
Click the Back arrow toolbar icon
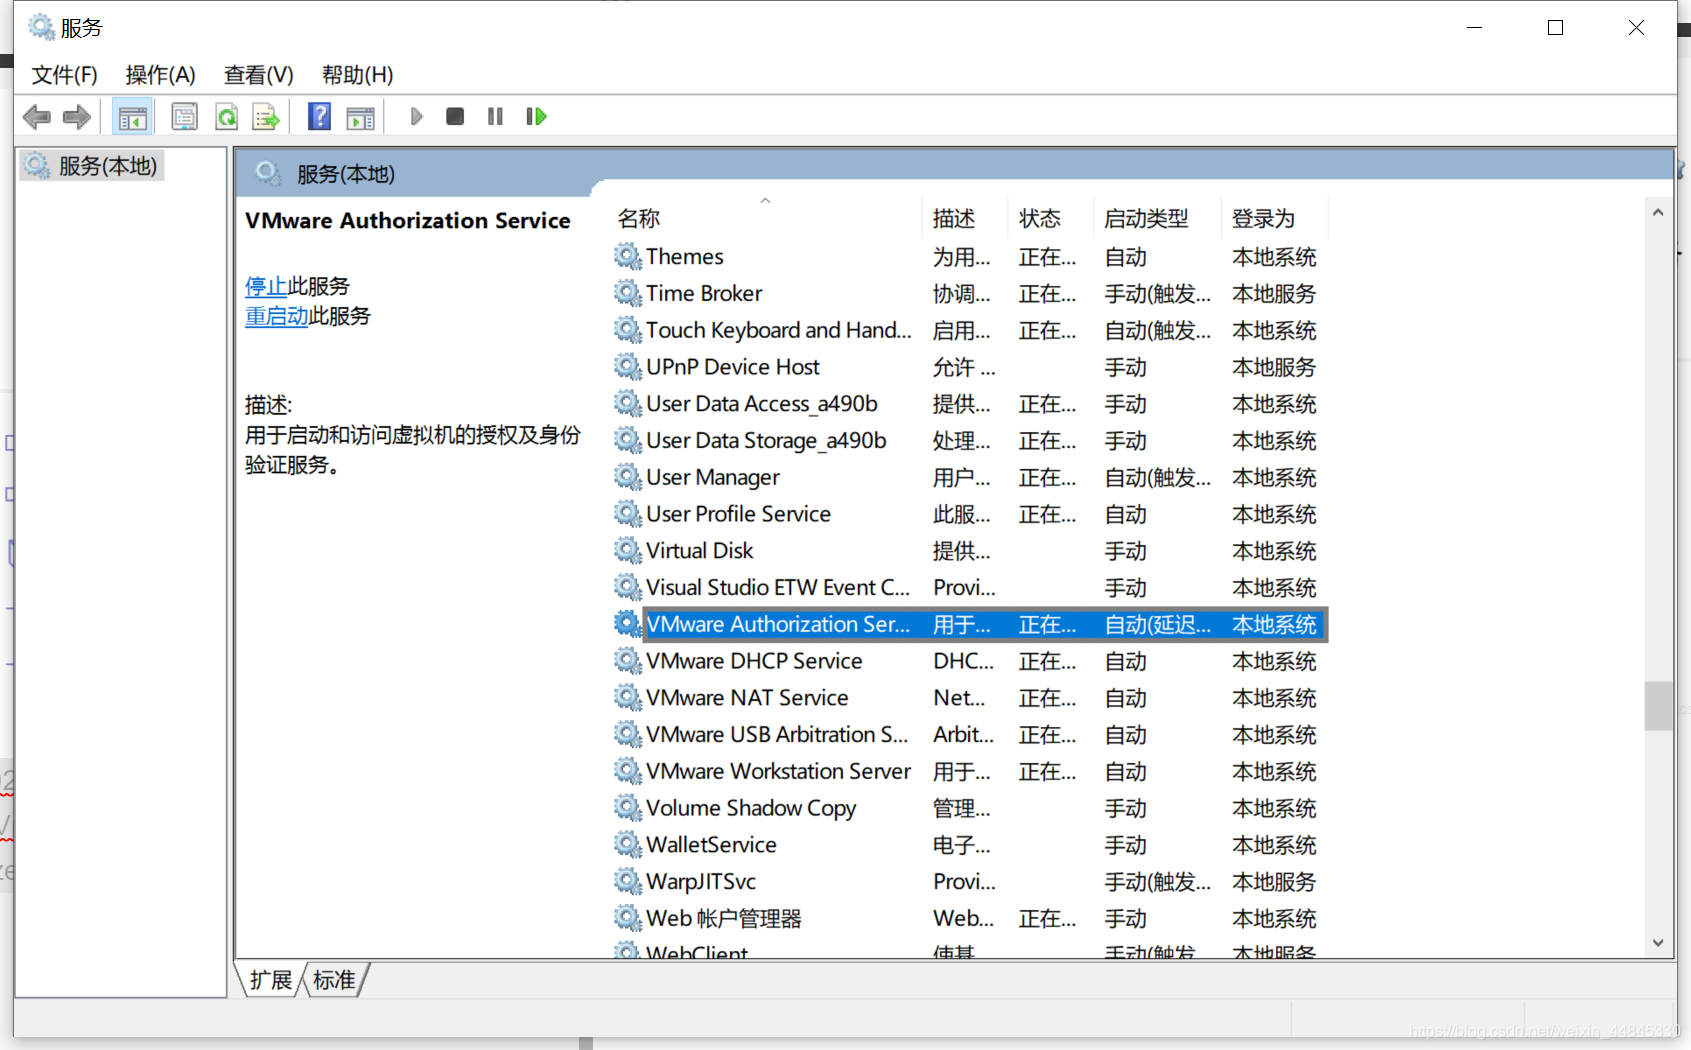37,117
